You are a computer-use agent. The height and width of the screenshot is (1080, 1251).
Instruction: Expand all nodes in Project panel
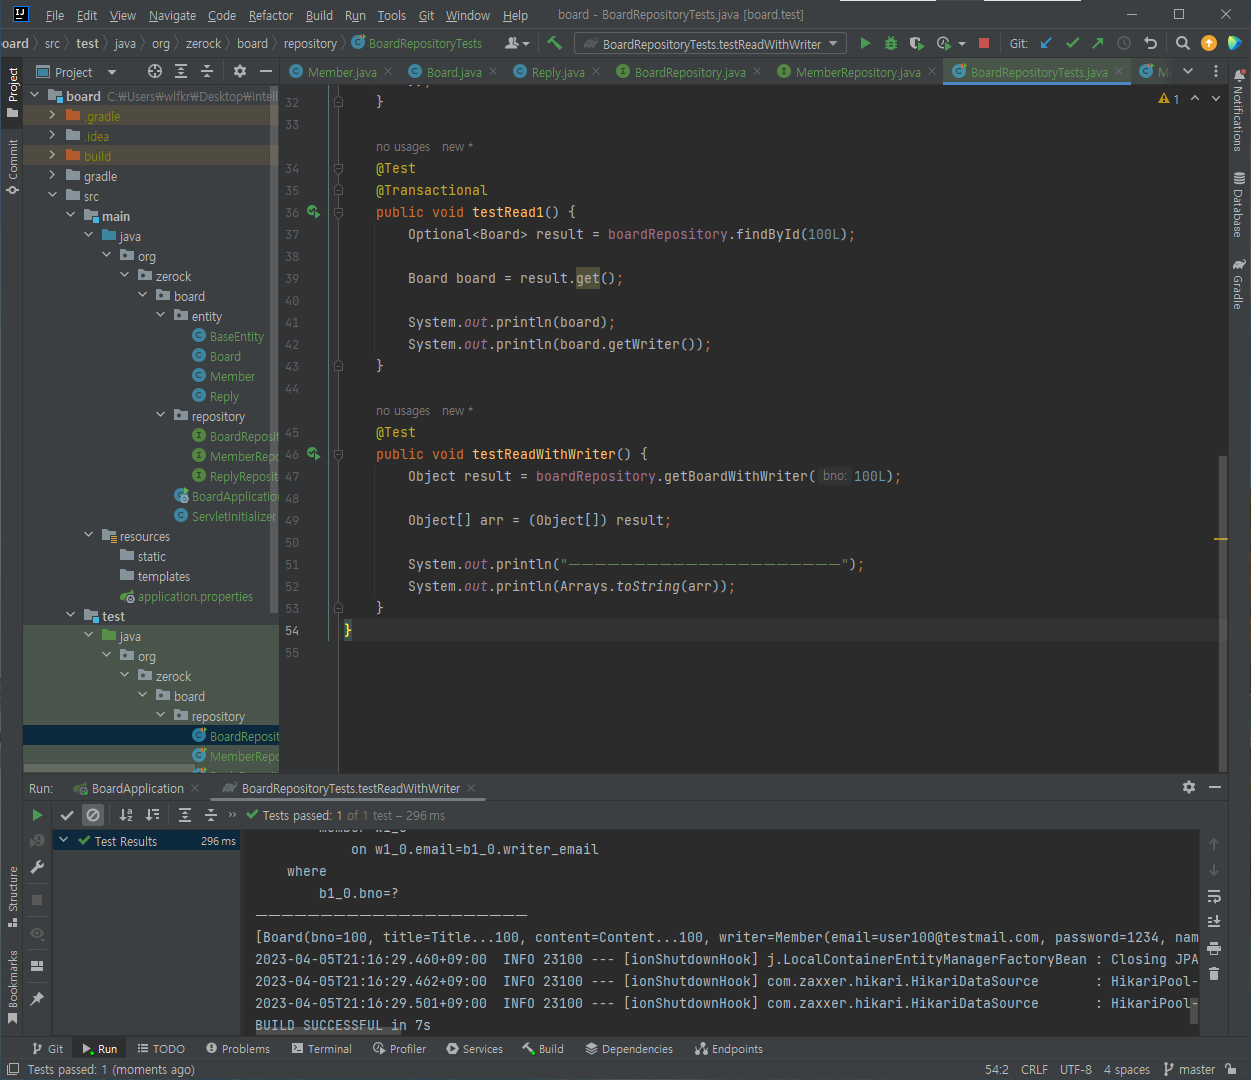(181, 71)
